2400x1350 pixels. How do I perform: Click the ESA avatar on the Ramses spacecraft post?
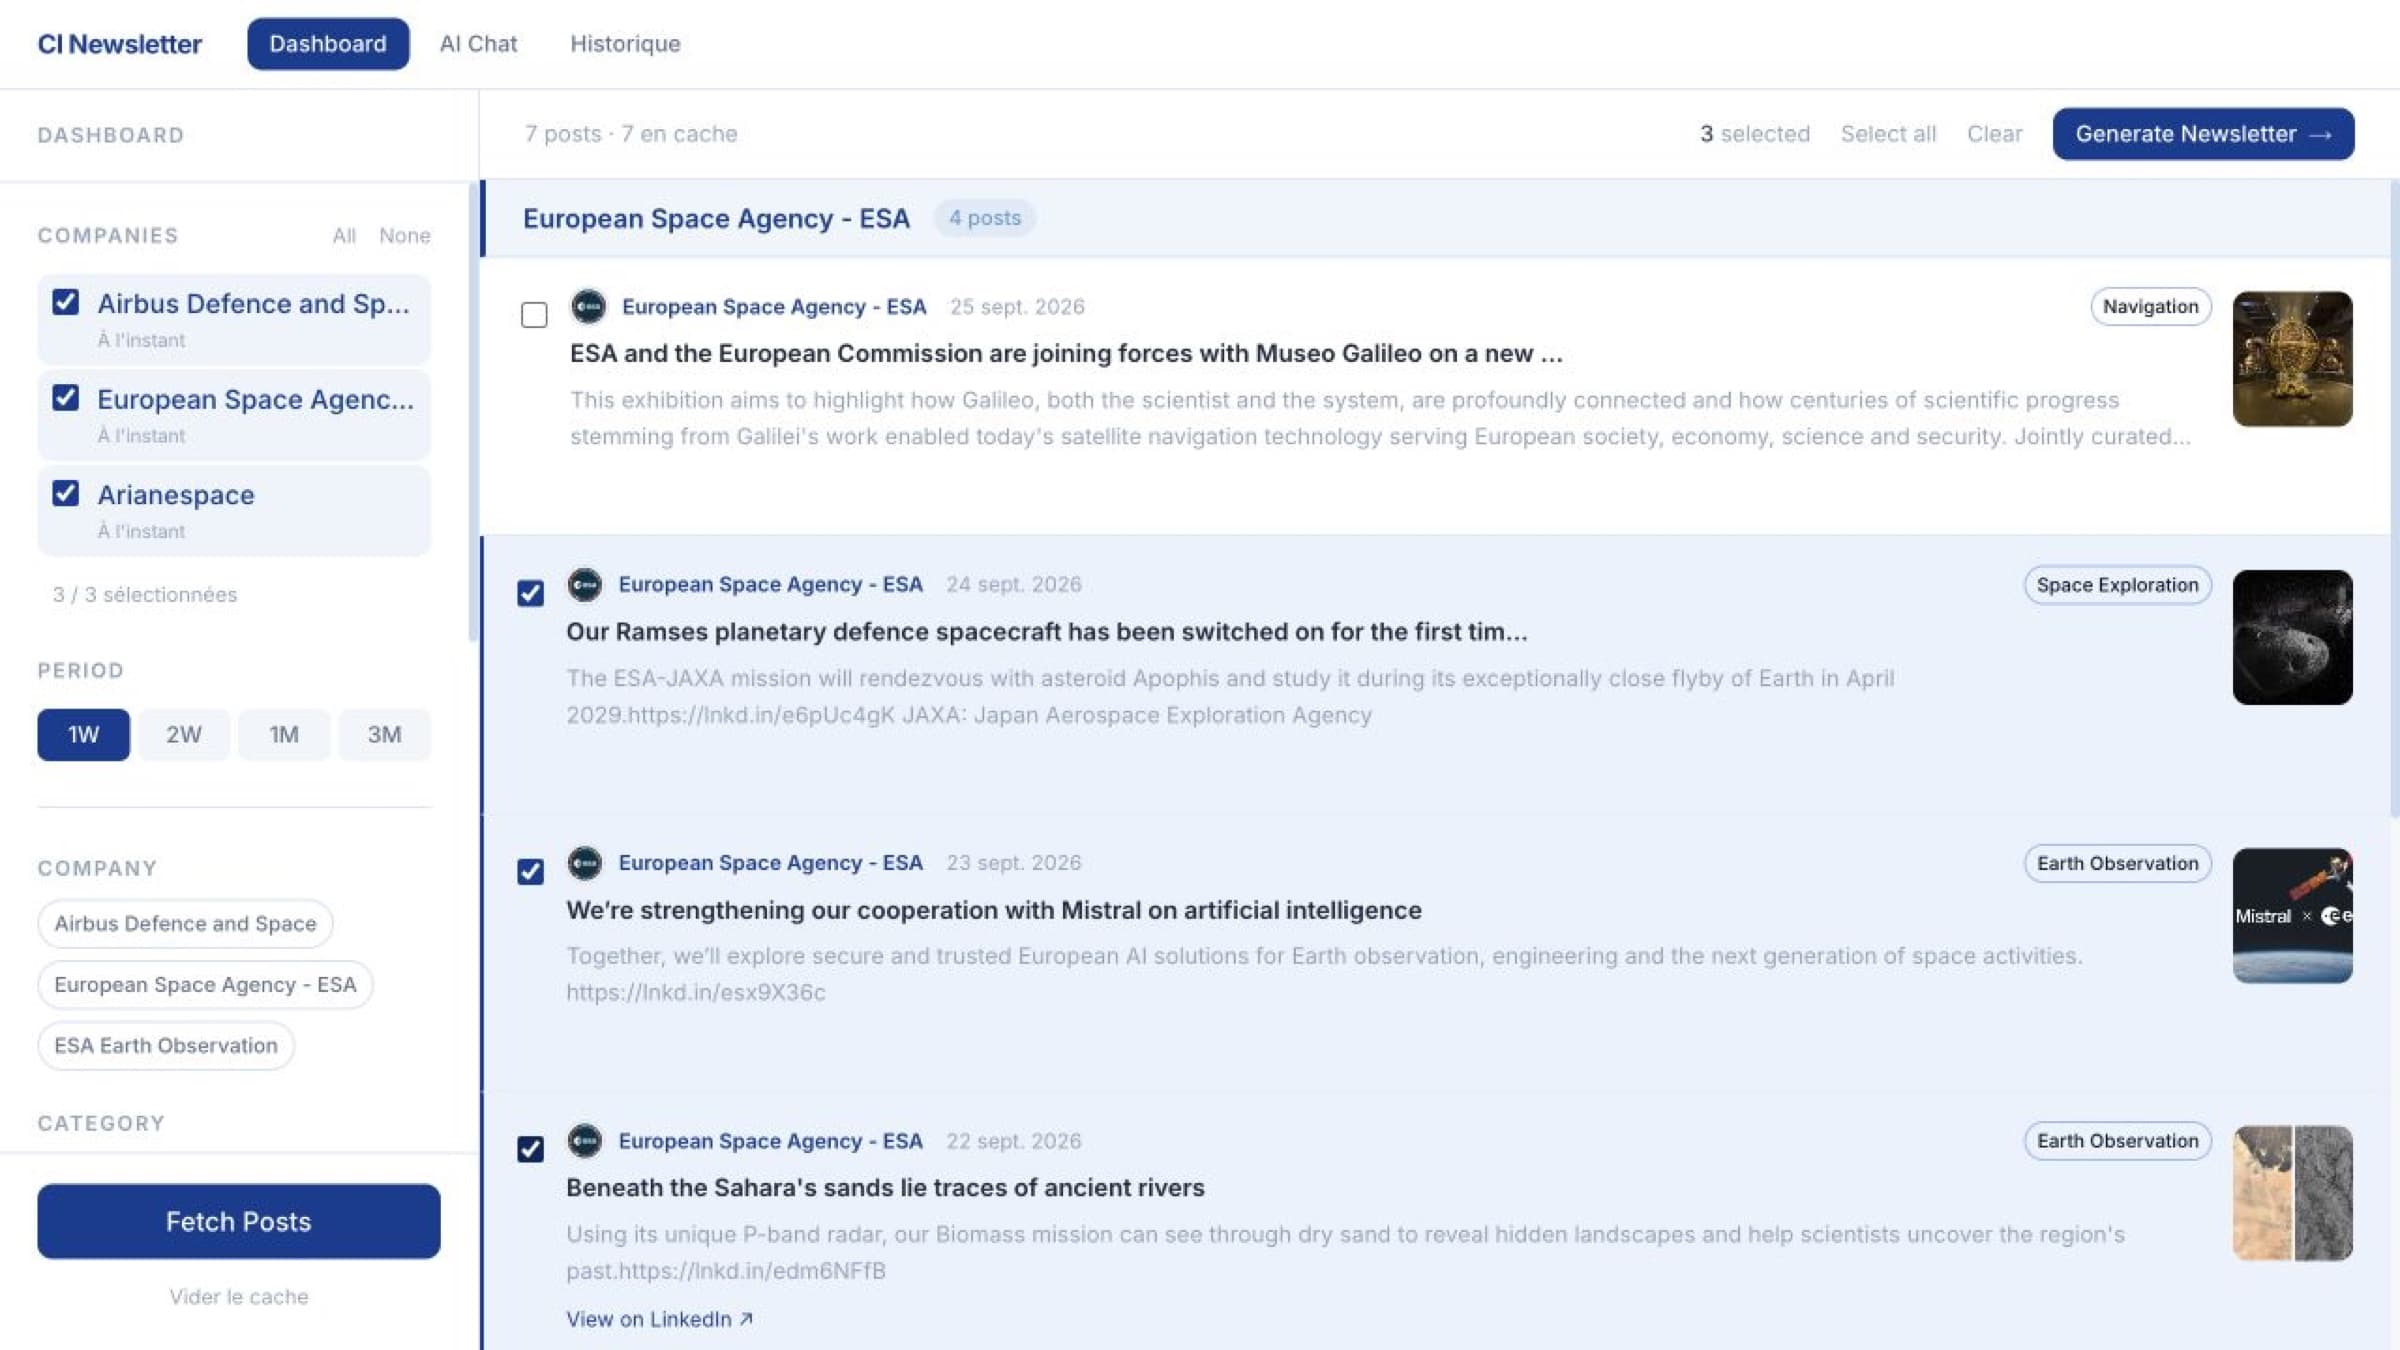point(585,585)
